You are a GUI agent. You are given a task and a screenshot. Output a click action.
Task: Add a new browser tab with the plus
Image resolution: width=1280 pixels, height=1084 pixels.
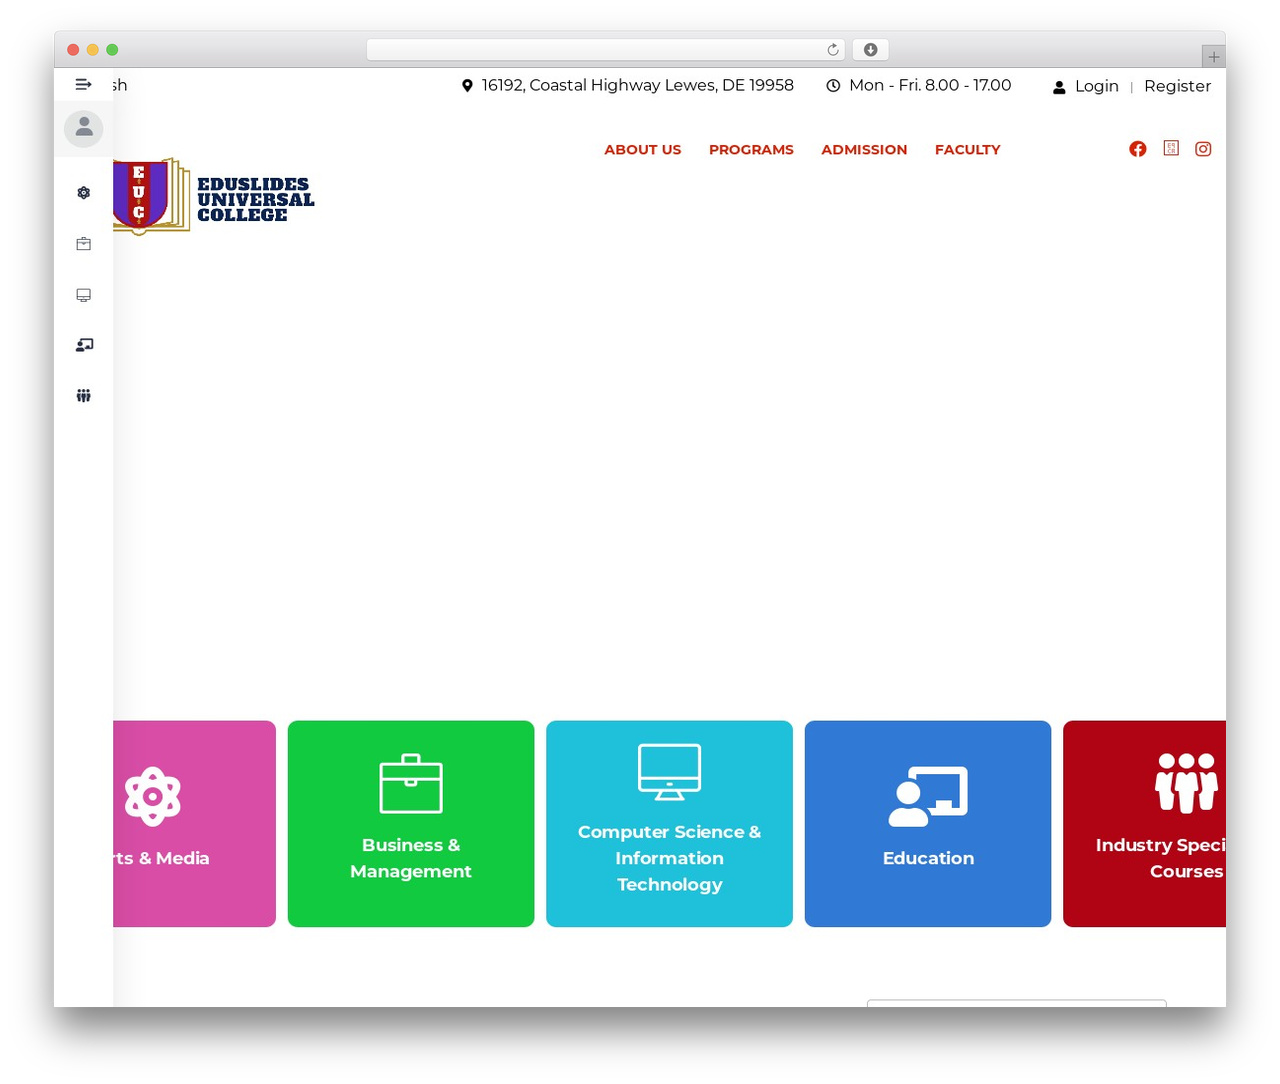1214,57
